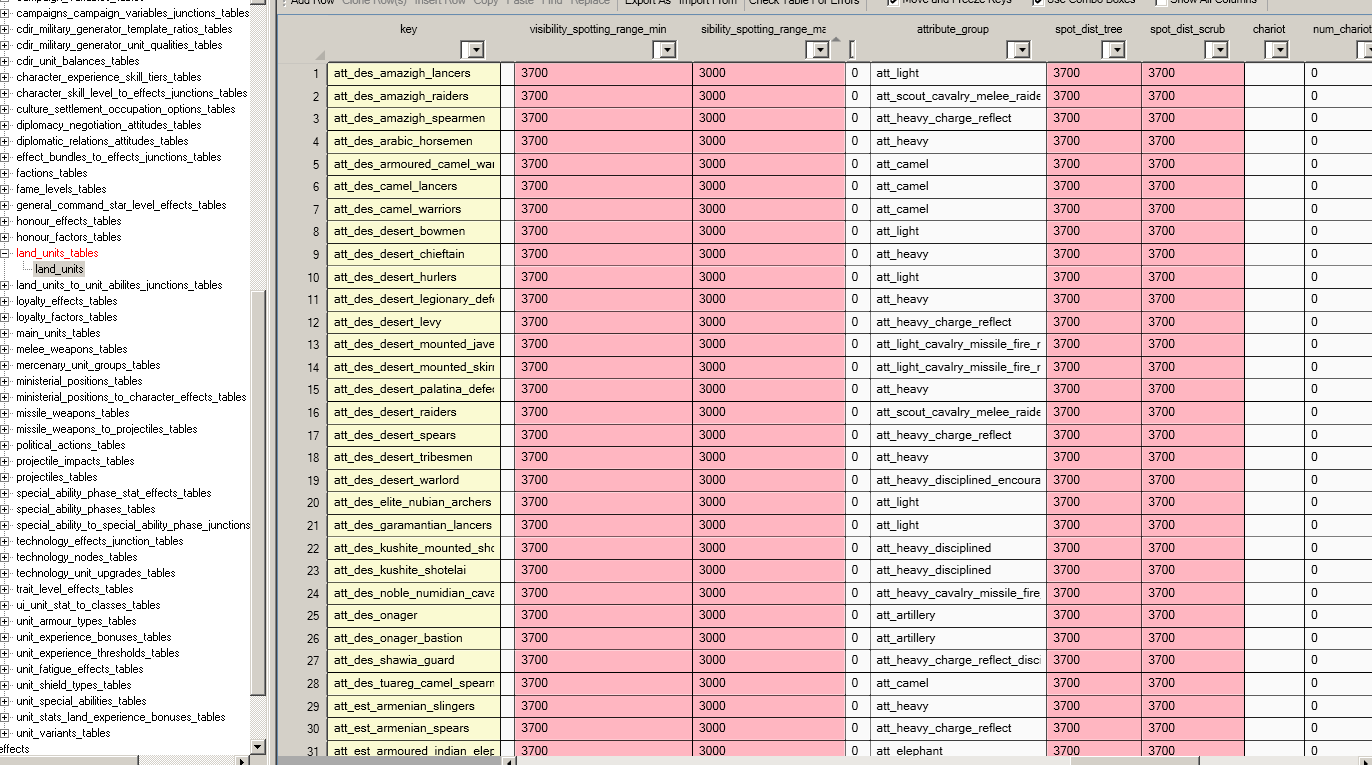Open the attribute_group column filter dropdown
The width and height of the screenshot is (1372, 765).
click(x=1018, y=50)
